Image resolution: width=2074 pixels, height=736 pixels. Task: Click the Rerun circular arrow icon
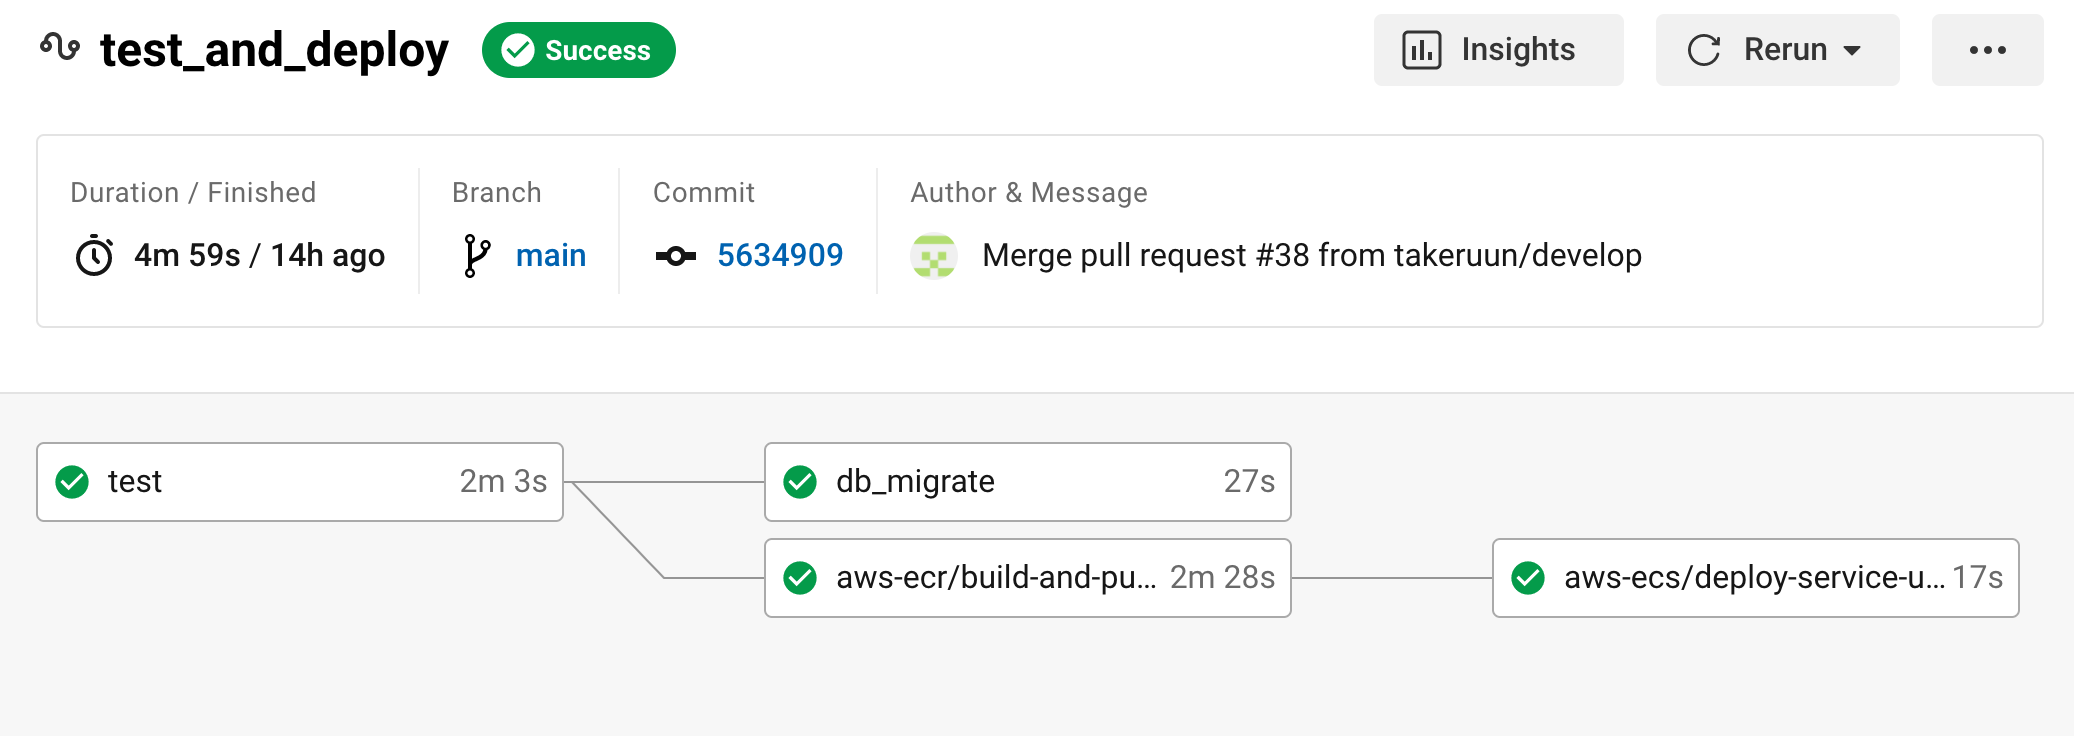pyautogui.click(x=1704, y=50)
